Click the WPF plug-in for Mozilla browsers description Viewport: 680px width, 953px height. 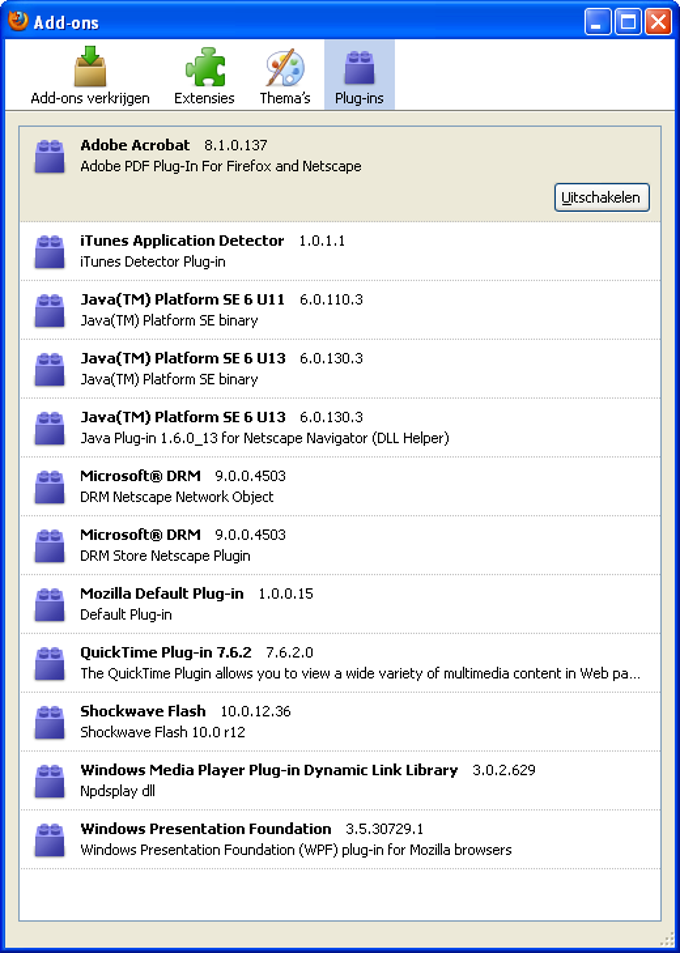pos(296,850)
